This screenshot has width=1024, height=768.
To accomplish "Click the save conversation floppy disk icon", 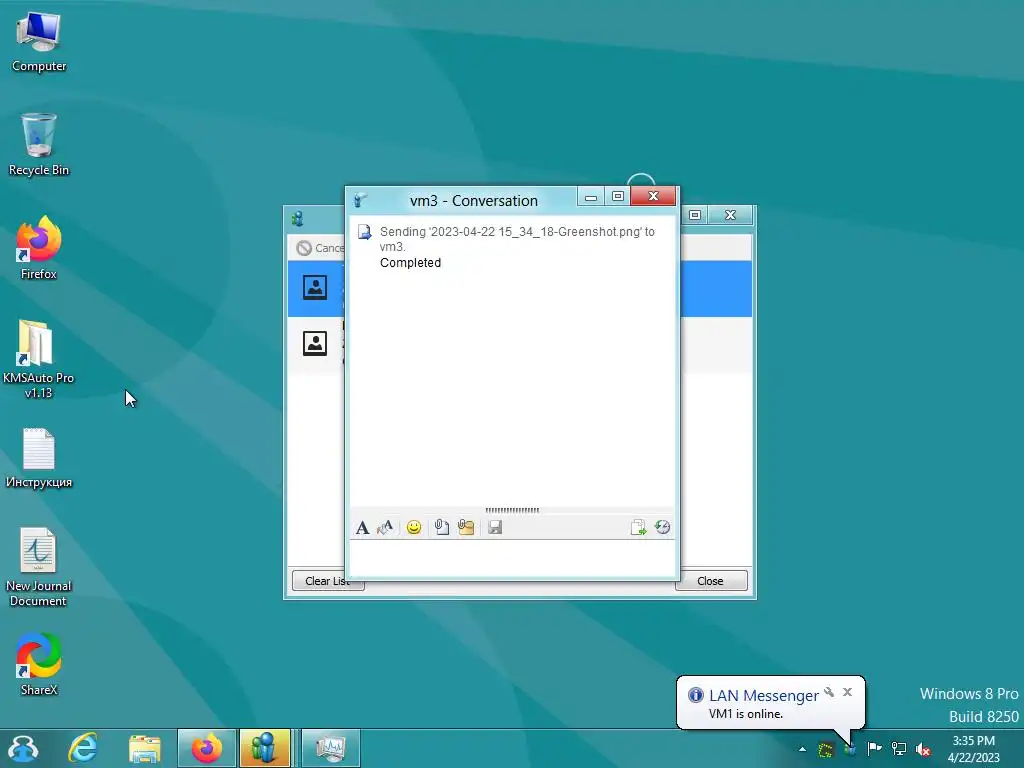I will (x=495, y=528).
